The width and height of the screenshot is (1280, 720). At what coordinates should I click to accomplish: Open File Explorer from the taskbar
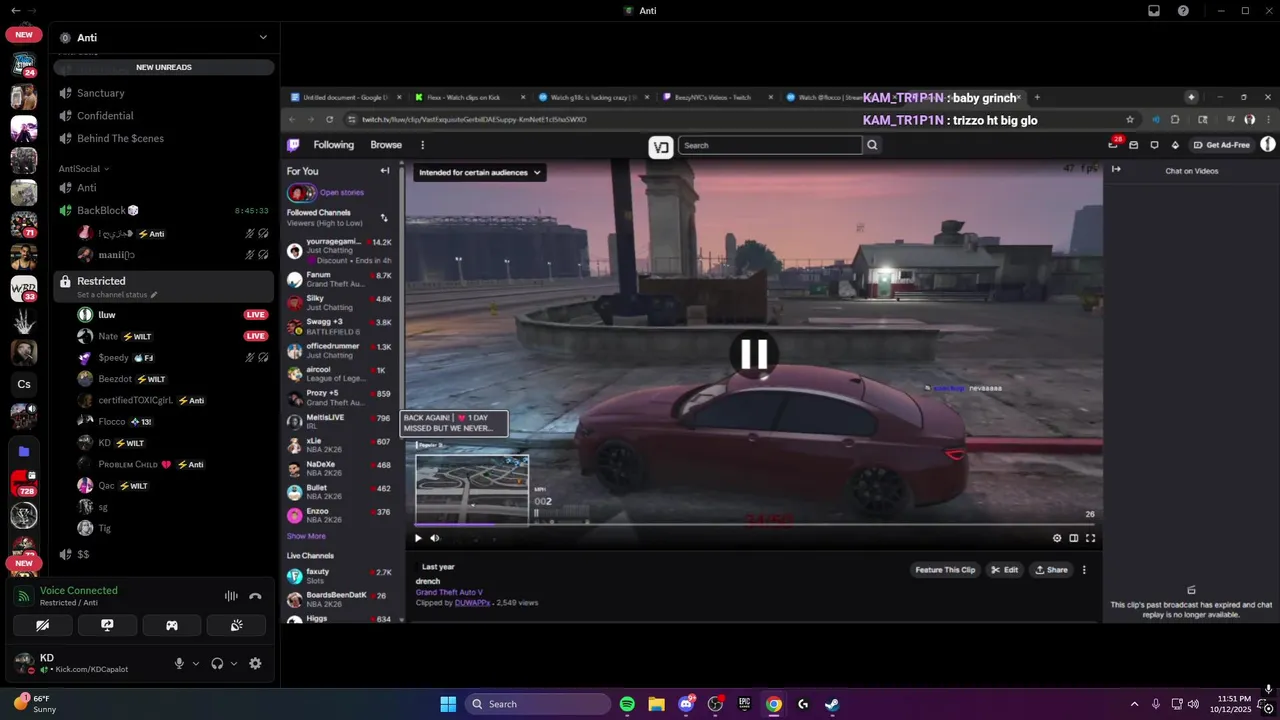656,704
